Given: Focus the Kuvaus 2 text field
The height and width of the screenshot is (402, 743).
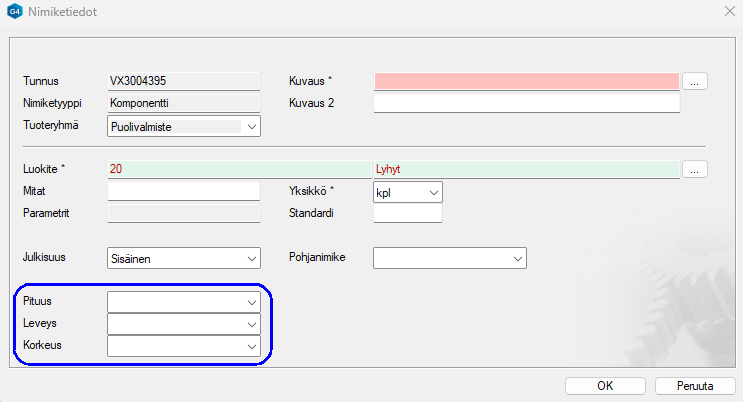Looking at the screenshot, I should [526, 103].
